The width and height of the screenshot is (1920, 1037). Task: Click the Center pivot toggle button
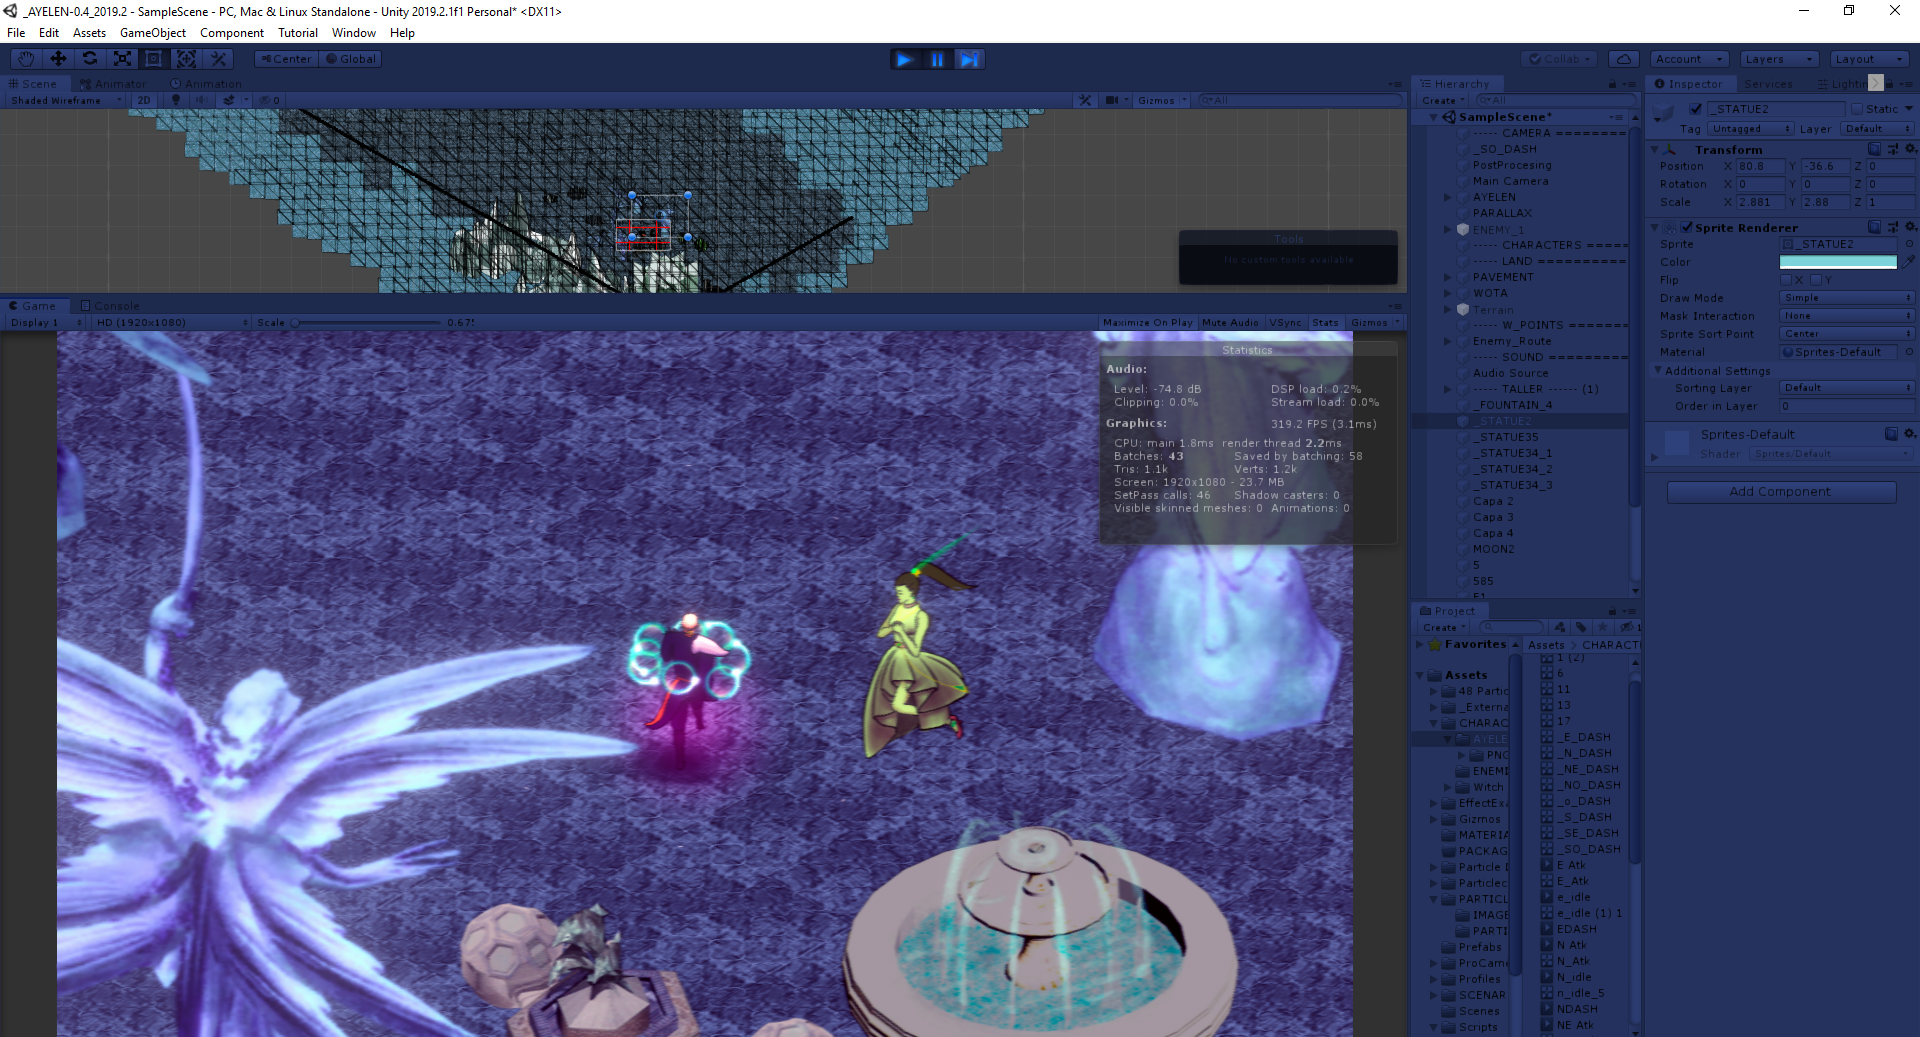pyautogui.click(x=286, y=59)
